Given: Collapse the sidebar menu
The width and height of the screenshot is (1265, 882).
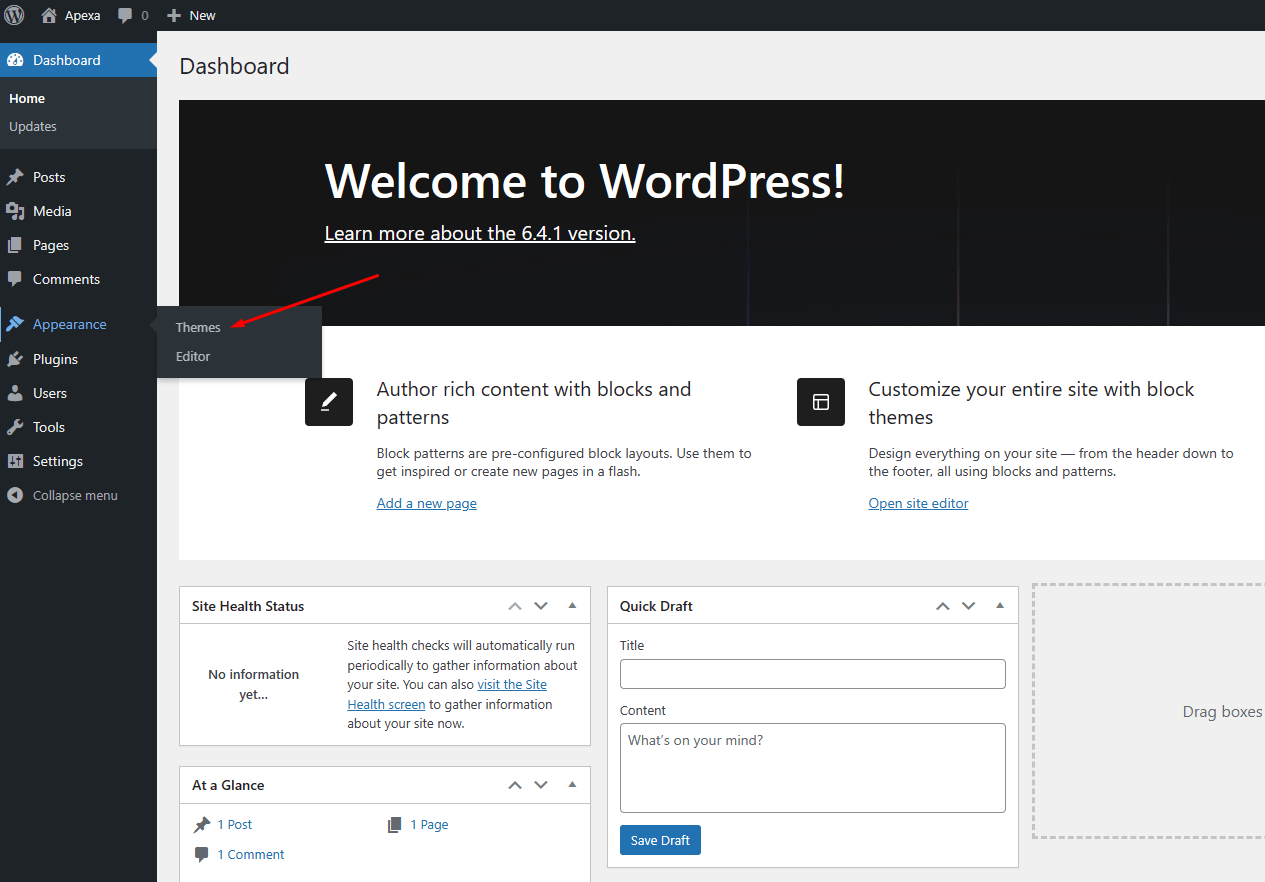Looking at the screenshot, I should point(62,495).
